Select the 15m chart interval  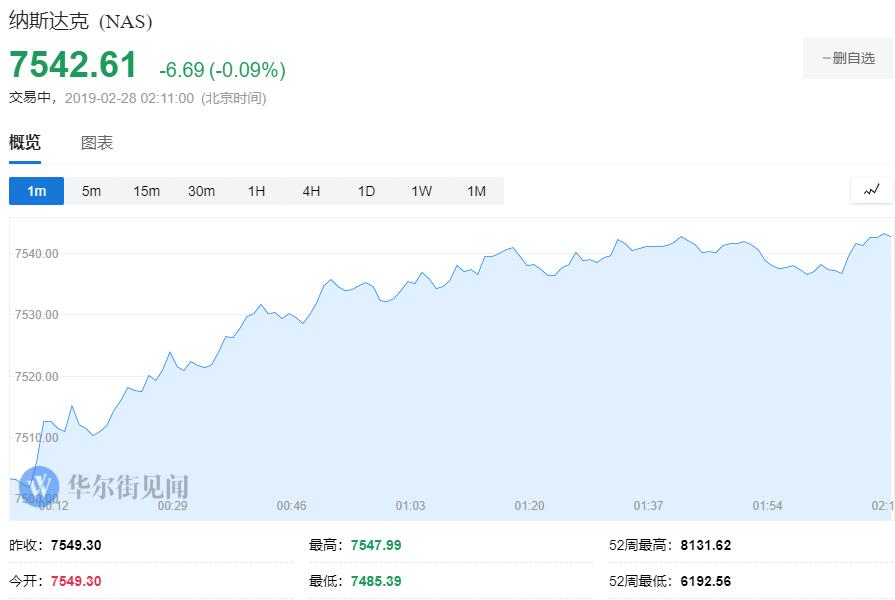pos(146,191)
